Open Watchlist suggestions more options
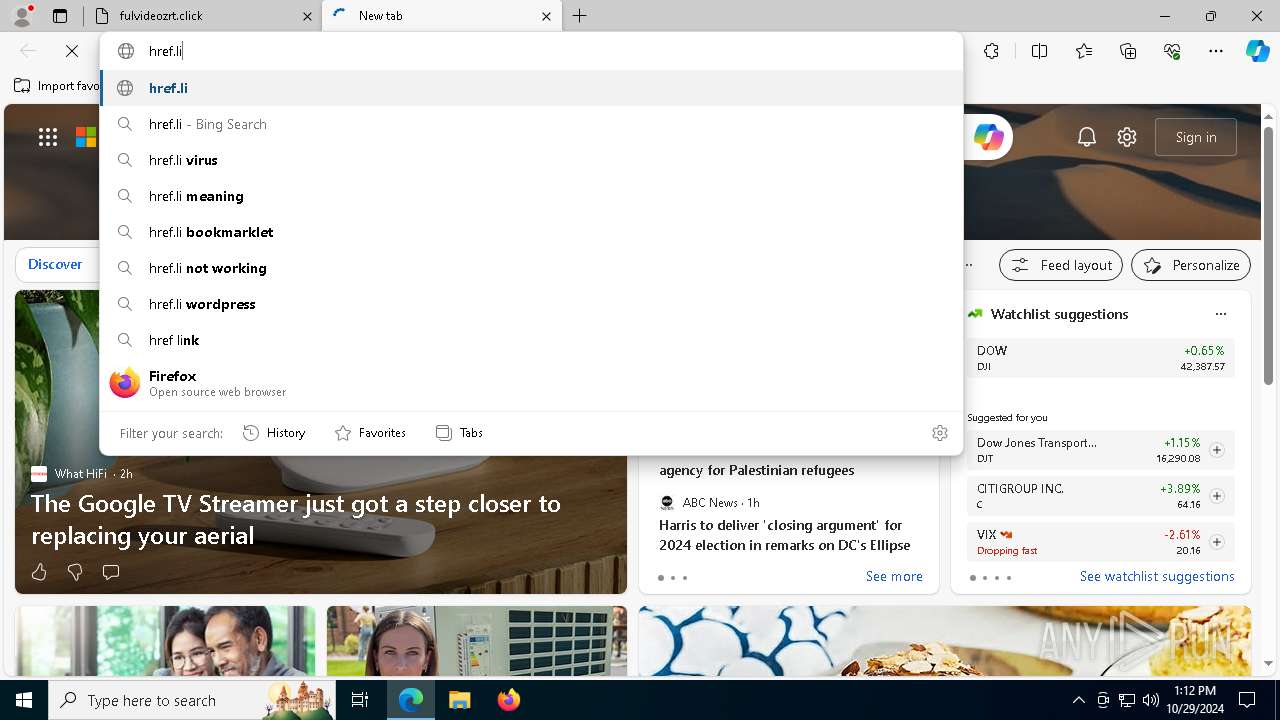This screenshot has height=720, width=1280. point(1221,314)
